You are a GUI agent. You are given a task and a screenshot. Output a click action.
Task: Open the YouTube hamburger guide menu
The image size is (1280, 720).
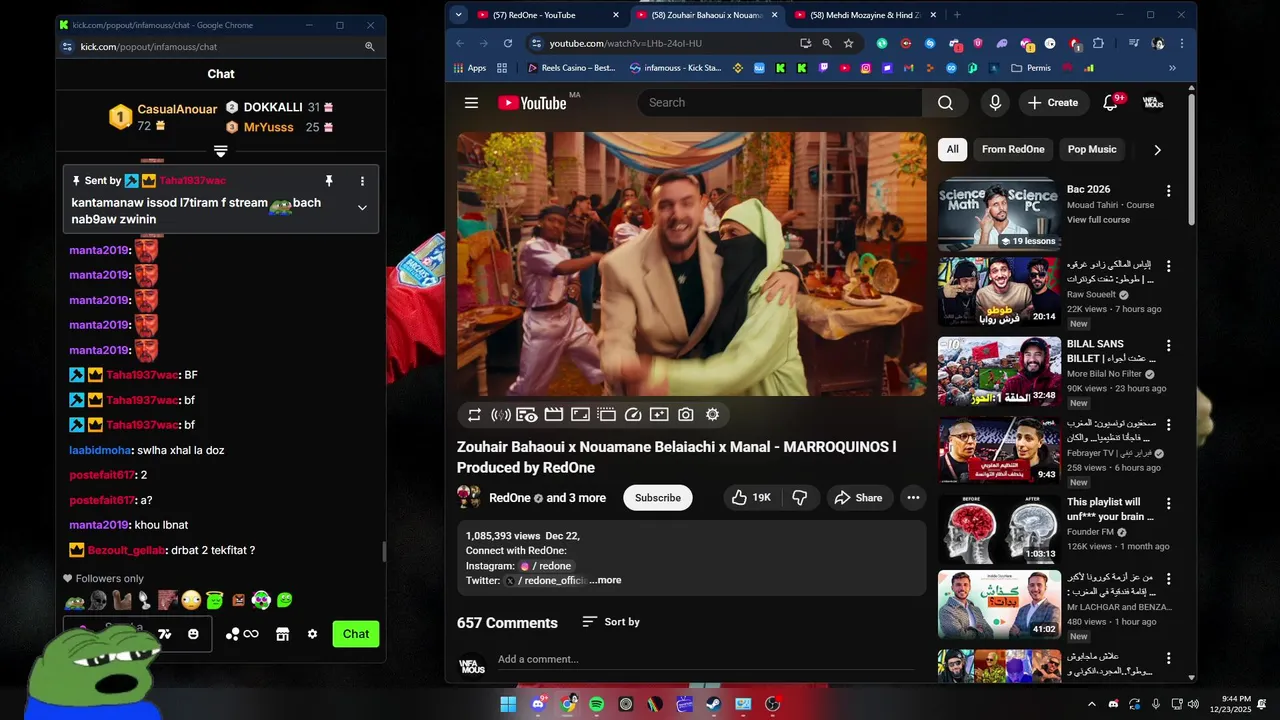471,103
